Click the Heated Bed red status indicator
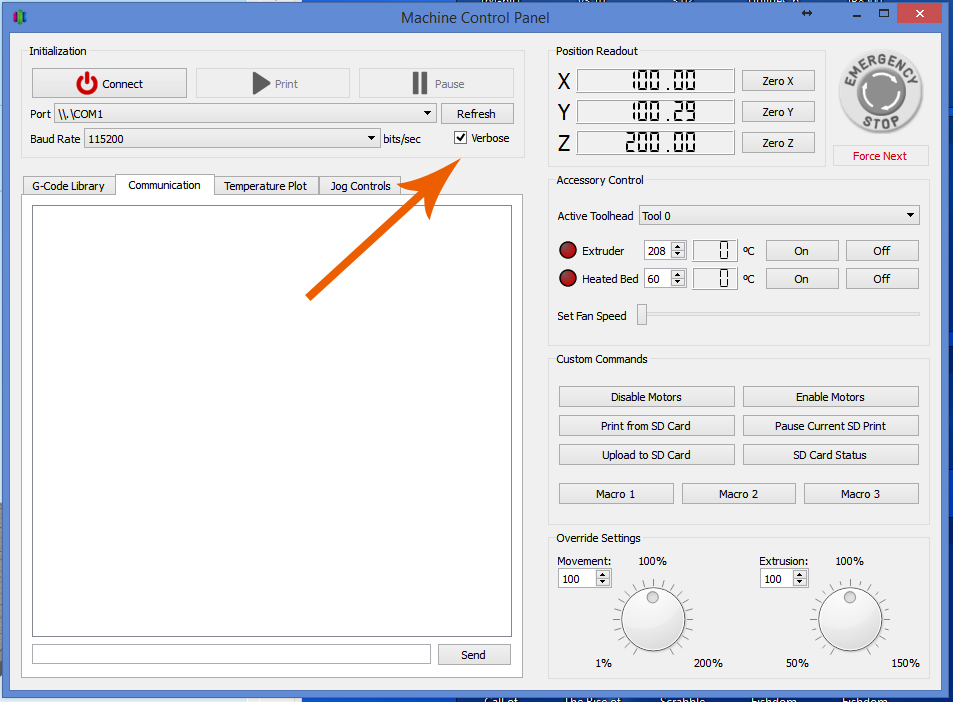 [568, 279]
